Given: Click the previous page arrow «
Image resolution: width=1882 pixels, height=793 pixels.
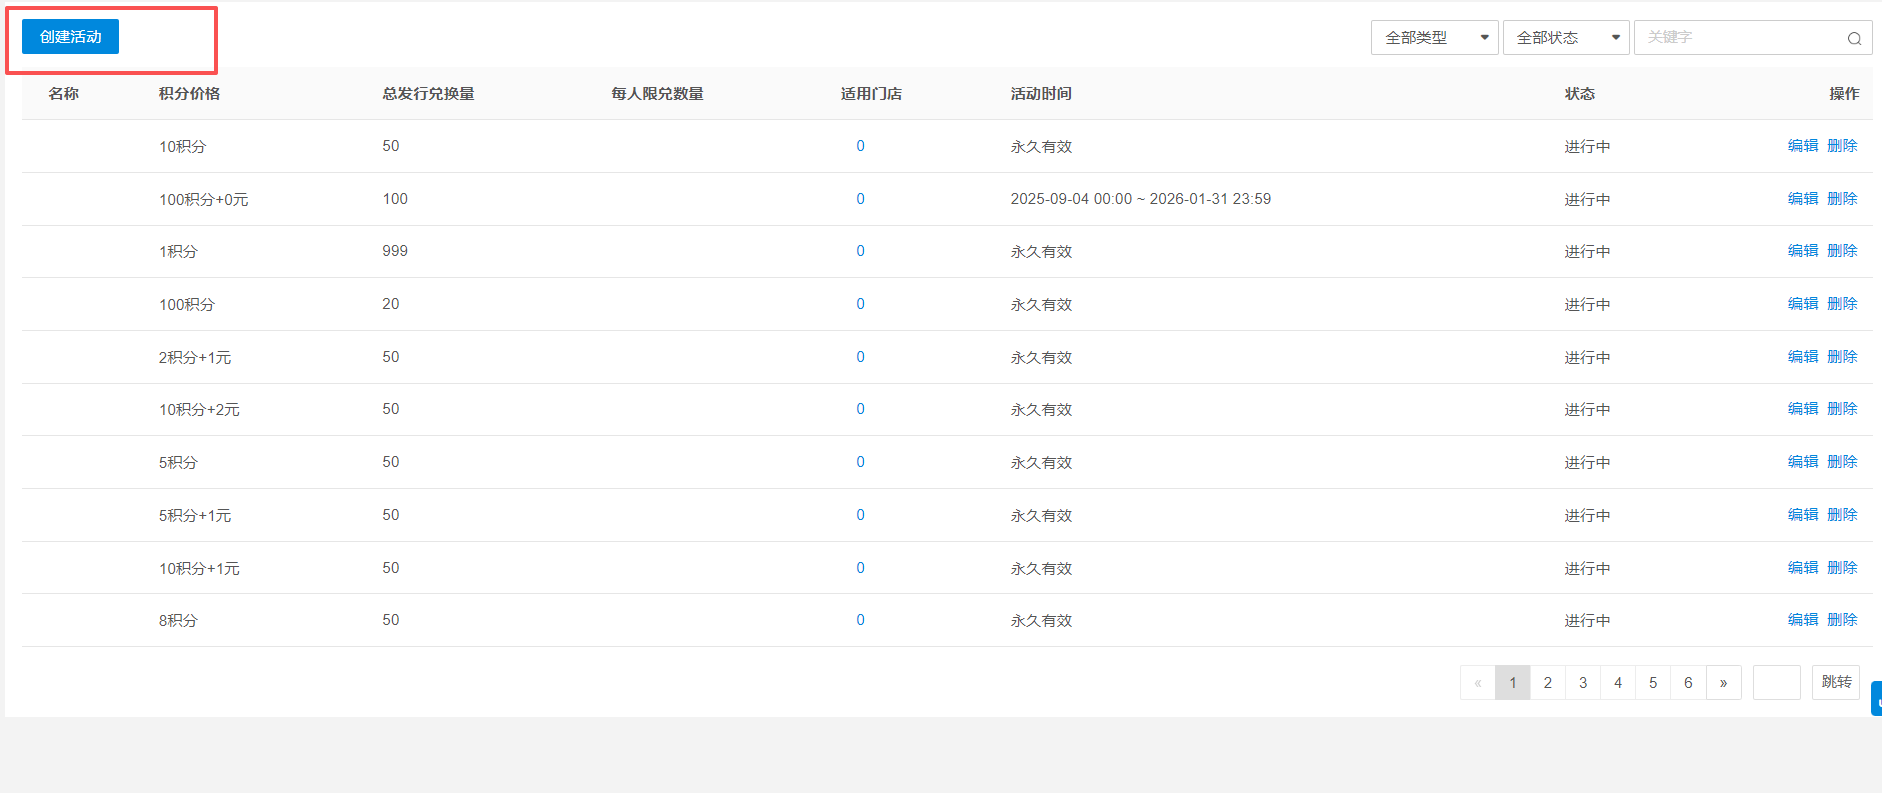Looking at the screenshot, I should [x=1477, y=683].
